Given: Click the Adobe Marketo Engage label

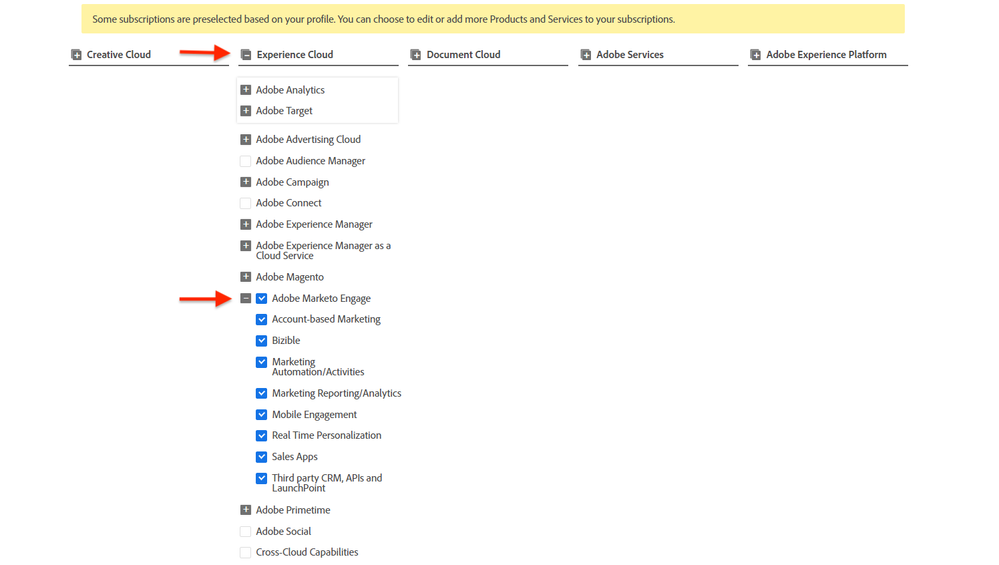Looking at the screenshot, I should 321,298.
